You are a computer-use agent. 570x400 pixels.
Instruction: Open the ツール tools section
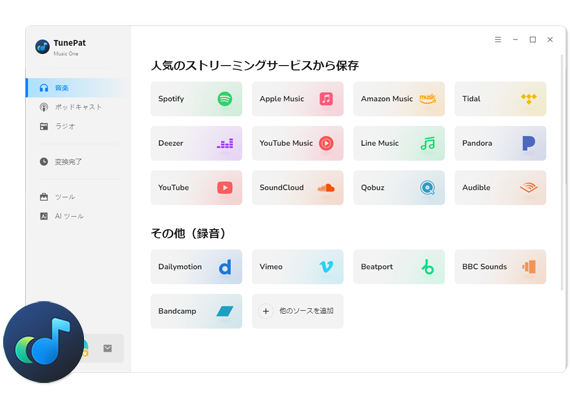point(78,197)
